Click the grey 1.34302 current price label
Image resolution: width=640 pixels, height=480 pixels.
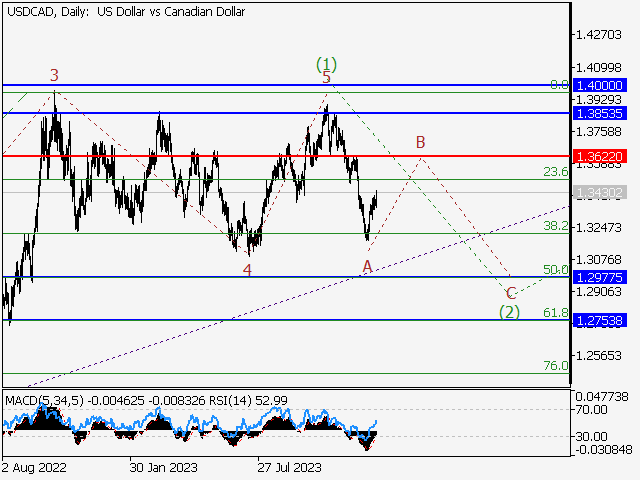click(600, 192)
